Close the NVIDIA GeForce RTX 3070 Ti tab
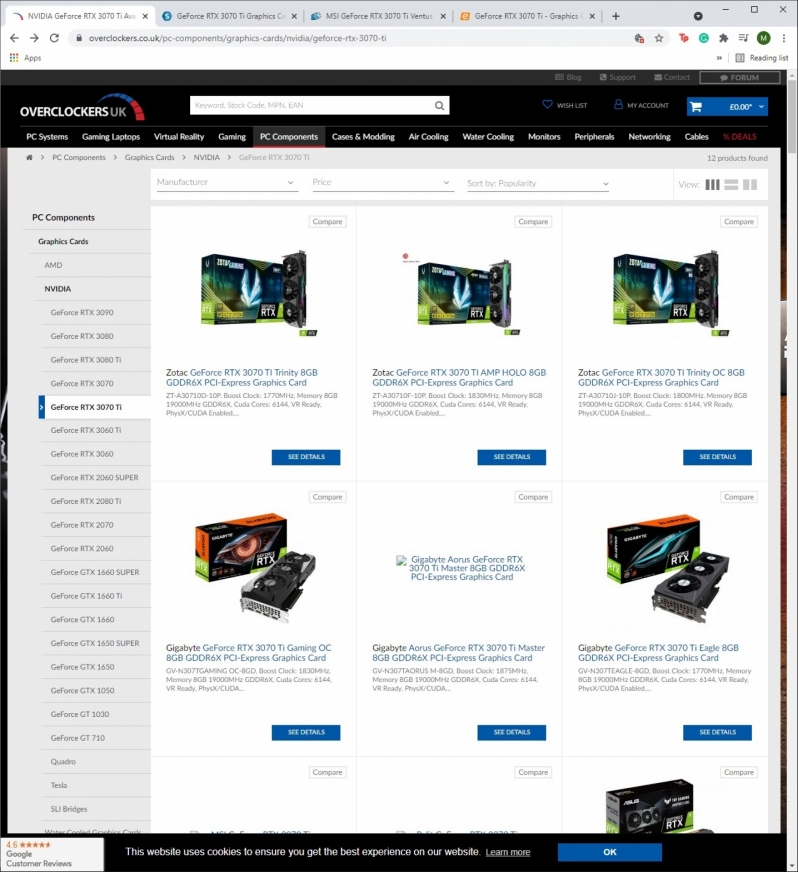The image size is (798, 872). pos(145,16)
